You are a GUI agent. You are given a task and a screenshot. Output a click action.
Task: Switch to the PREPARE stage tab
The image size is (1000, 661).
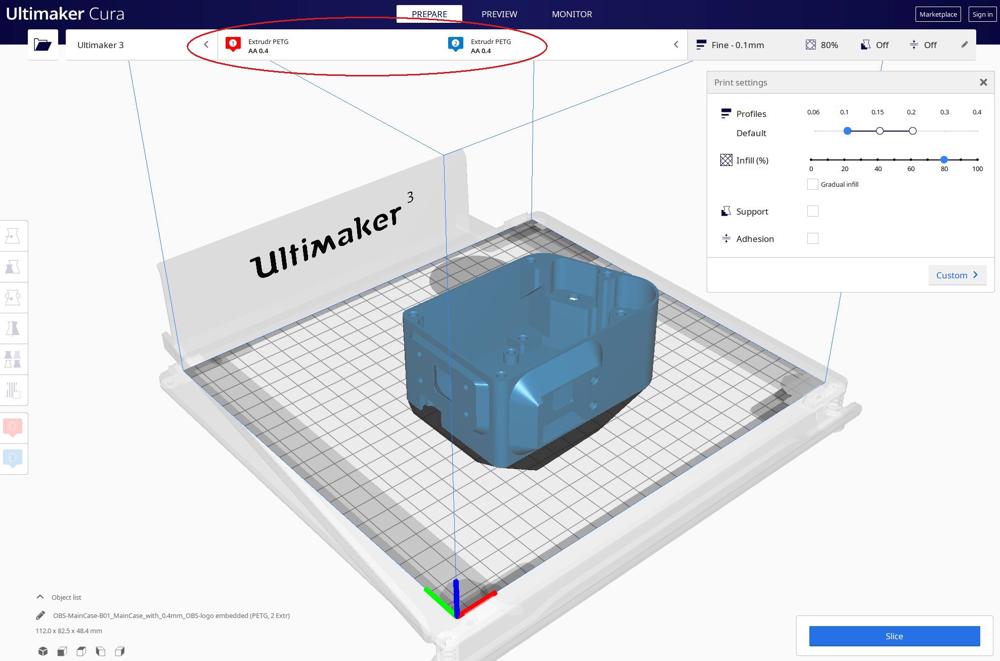pos(429,14)
